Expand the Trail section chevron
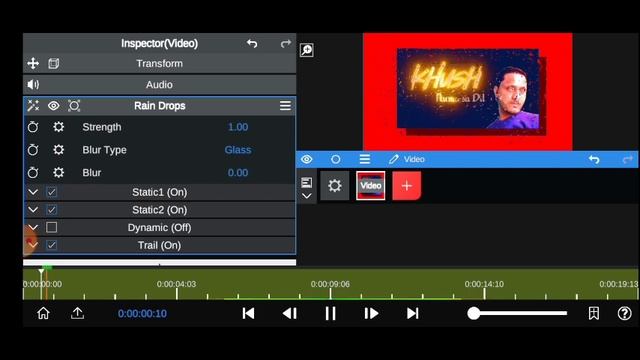 point(33,245)
